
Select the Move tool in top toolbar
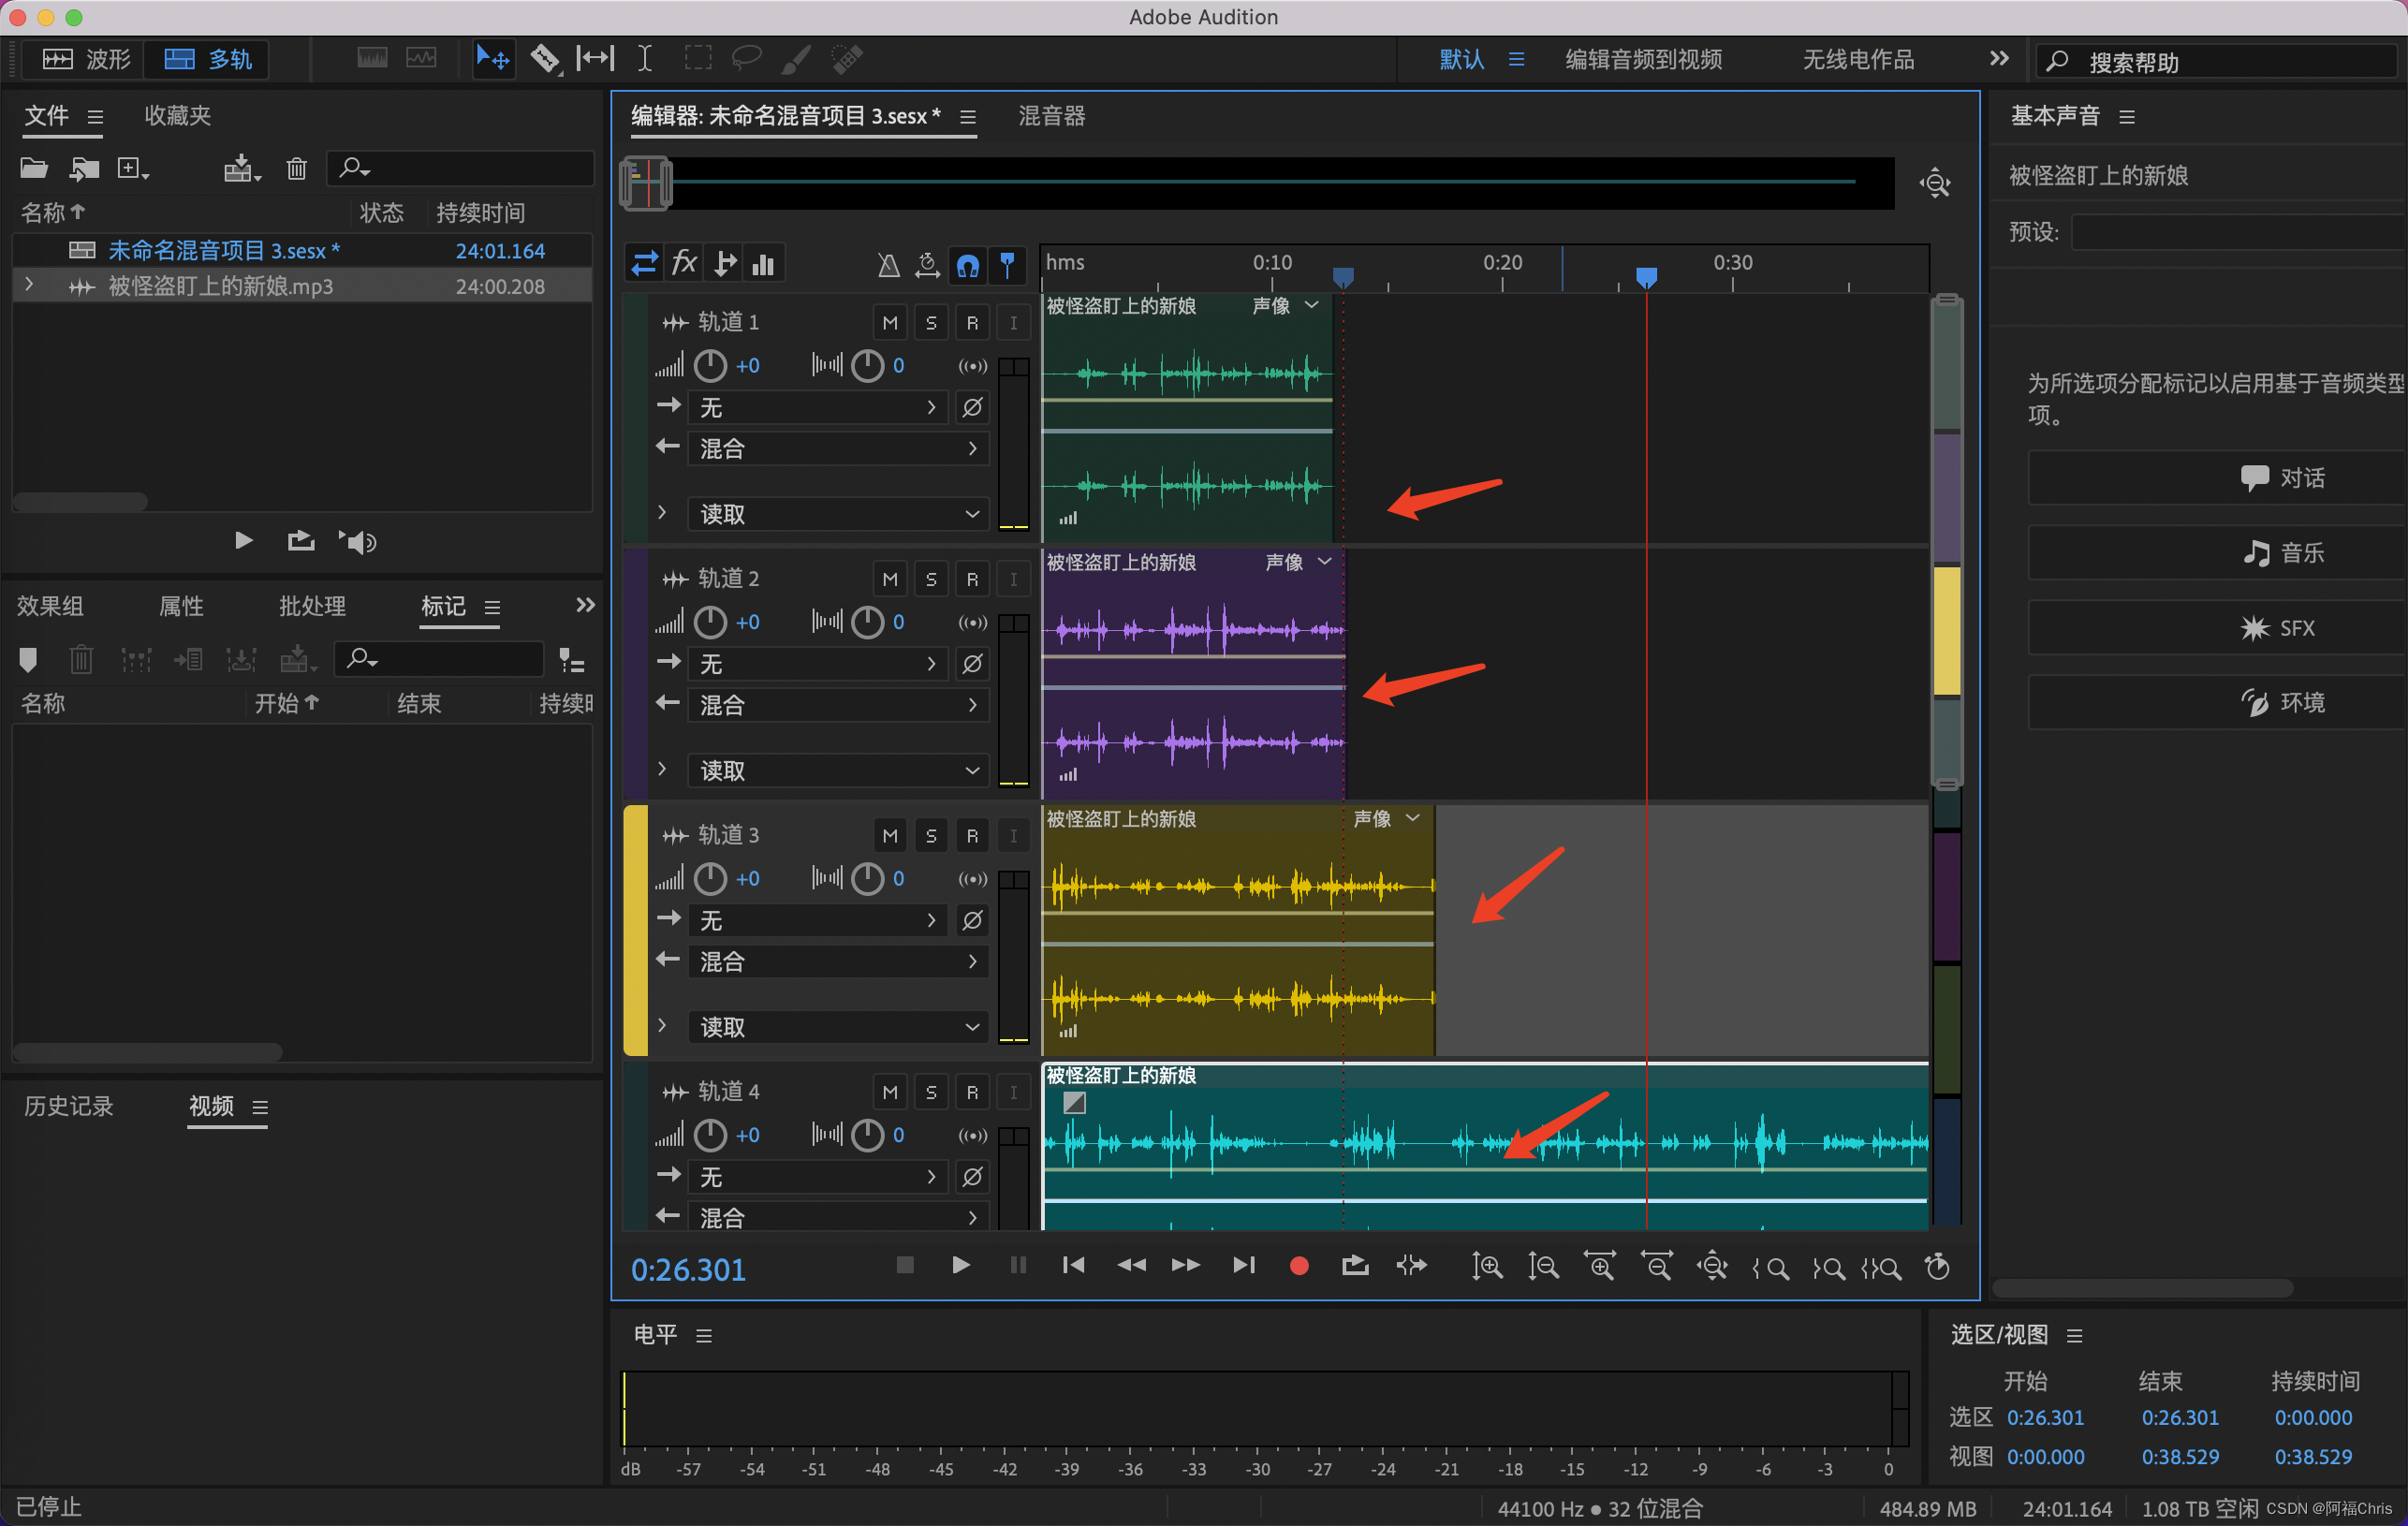click(x=492, y=59)
